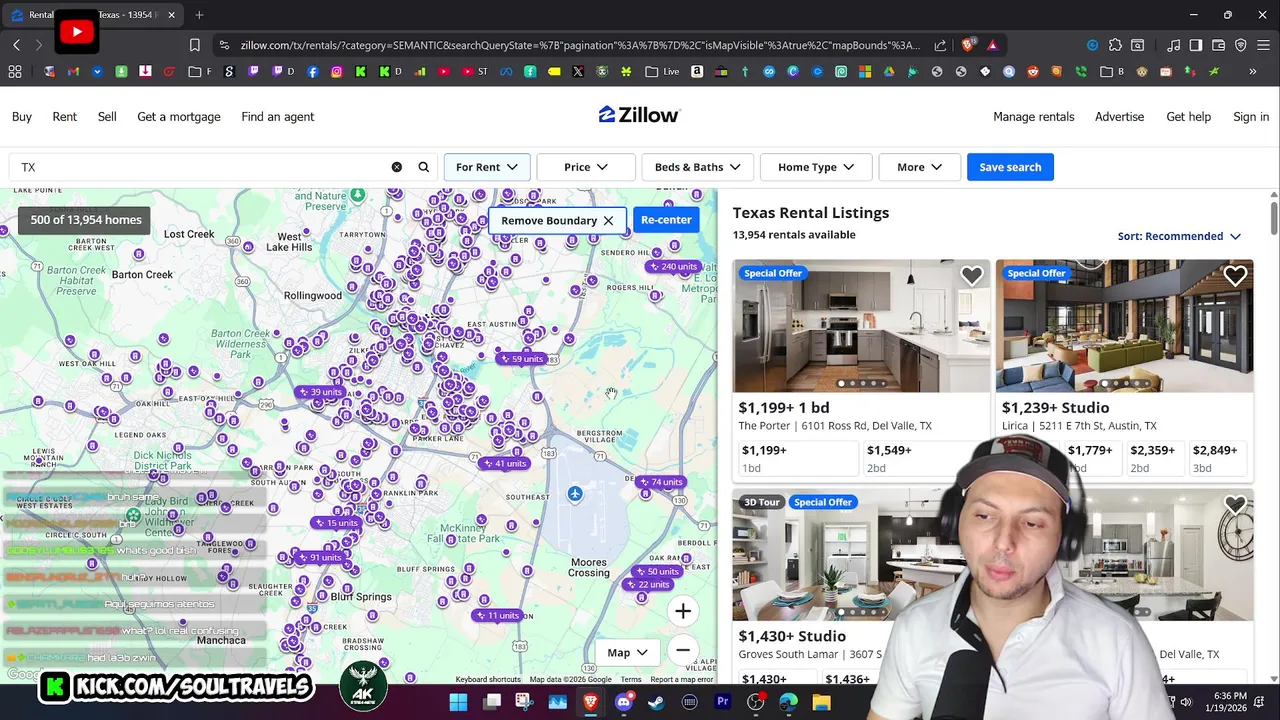Select the 59 units map marker
This screenshot has width=1280, height=720.
(x=521, y=359)
